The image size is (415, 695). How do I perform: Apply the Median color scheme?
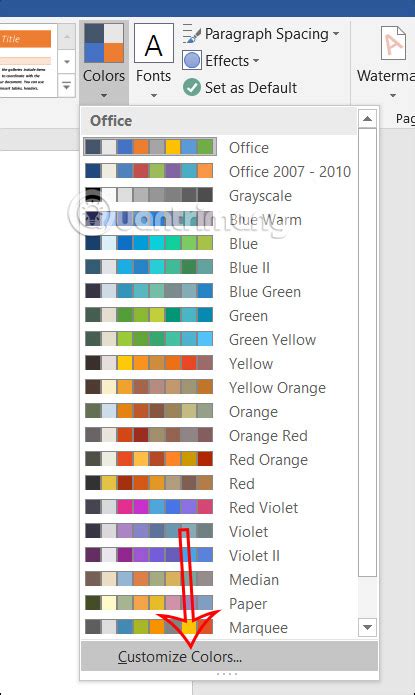[219, 579]
